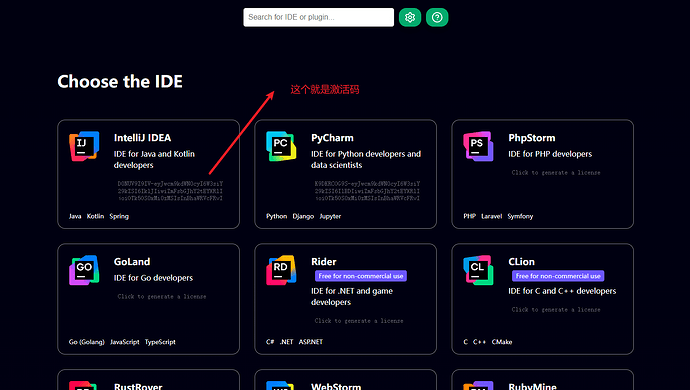Click the CMake tag
The width and height of the screenshot is (690, 390).
[502, 342]
